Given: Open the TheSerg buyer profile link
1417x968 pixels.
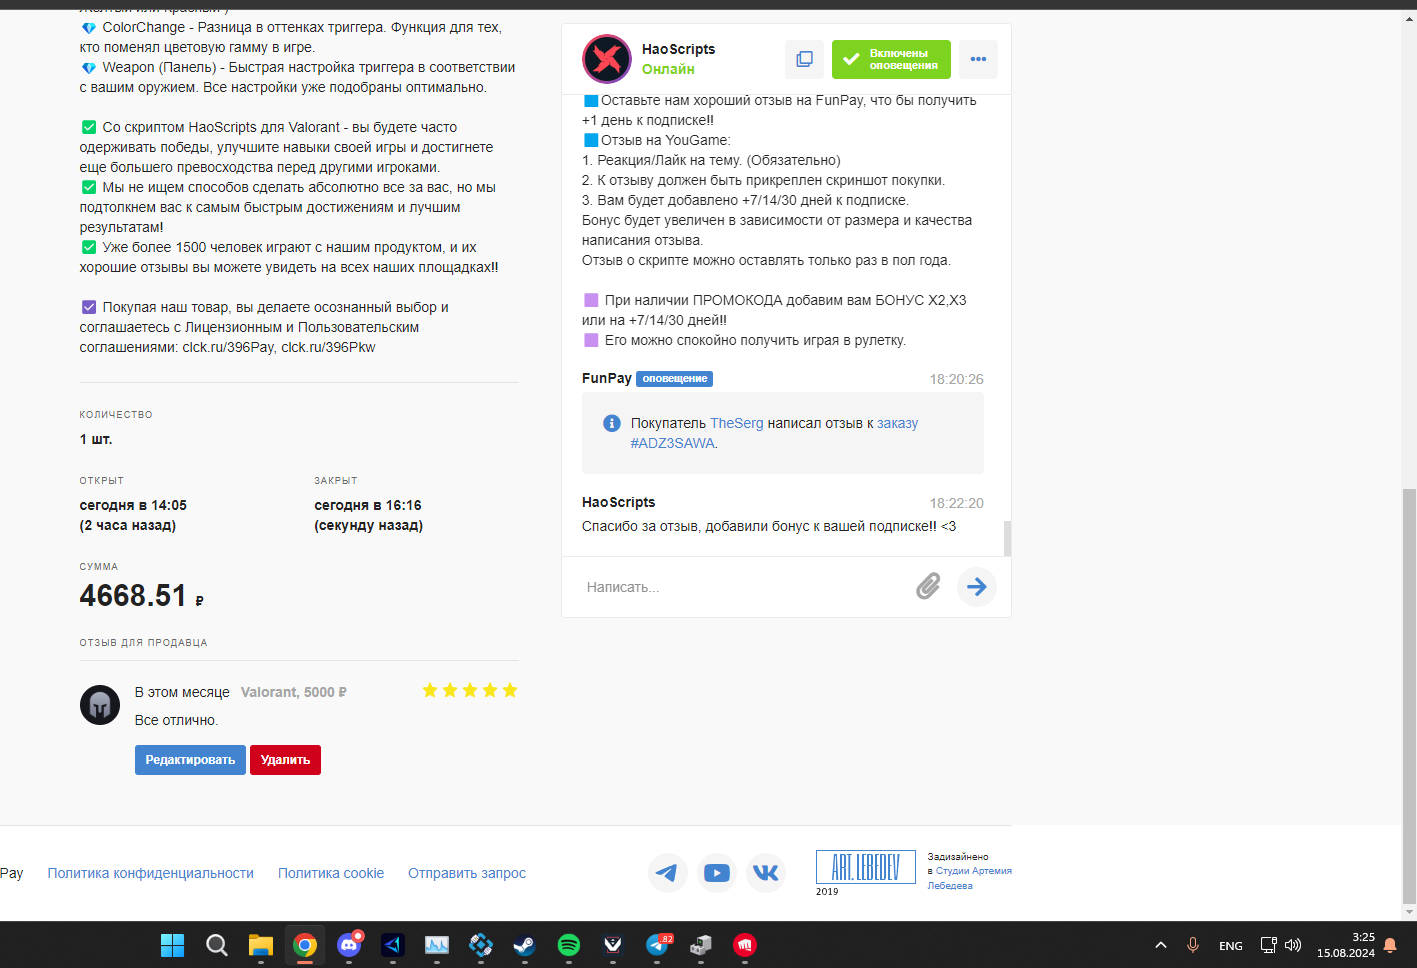Looking at the screenshot, I should [737, 423].
